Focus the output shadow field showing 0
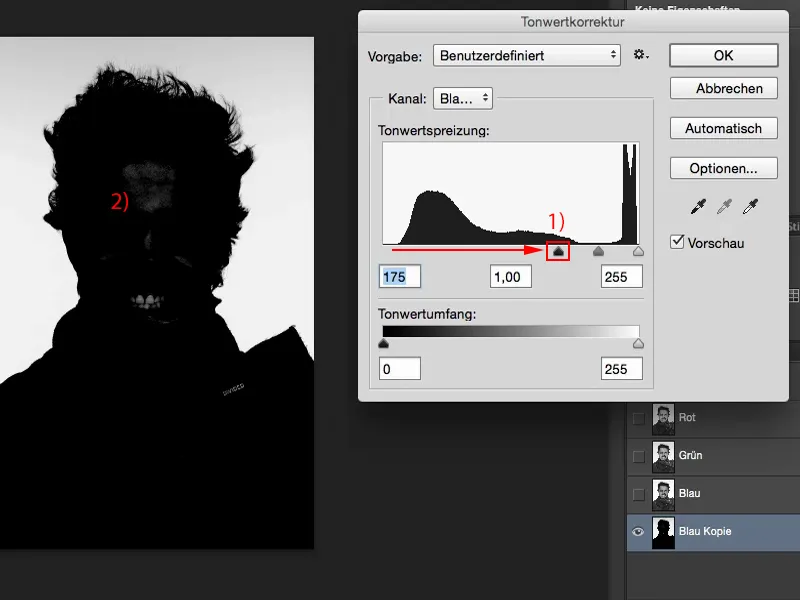The image size is (800, 600). (x=400, y=368)
